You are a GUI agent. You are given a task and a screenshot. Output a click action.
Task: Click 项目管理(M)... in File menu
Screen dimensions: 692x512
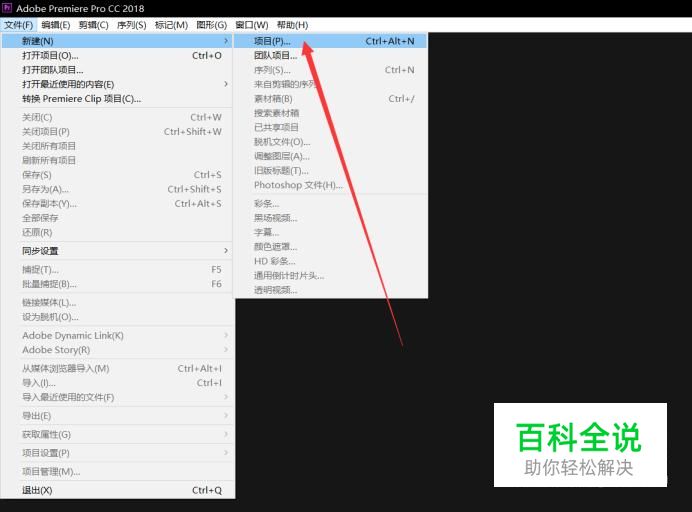(x=117, y=472)
